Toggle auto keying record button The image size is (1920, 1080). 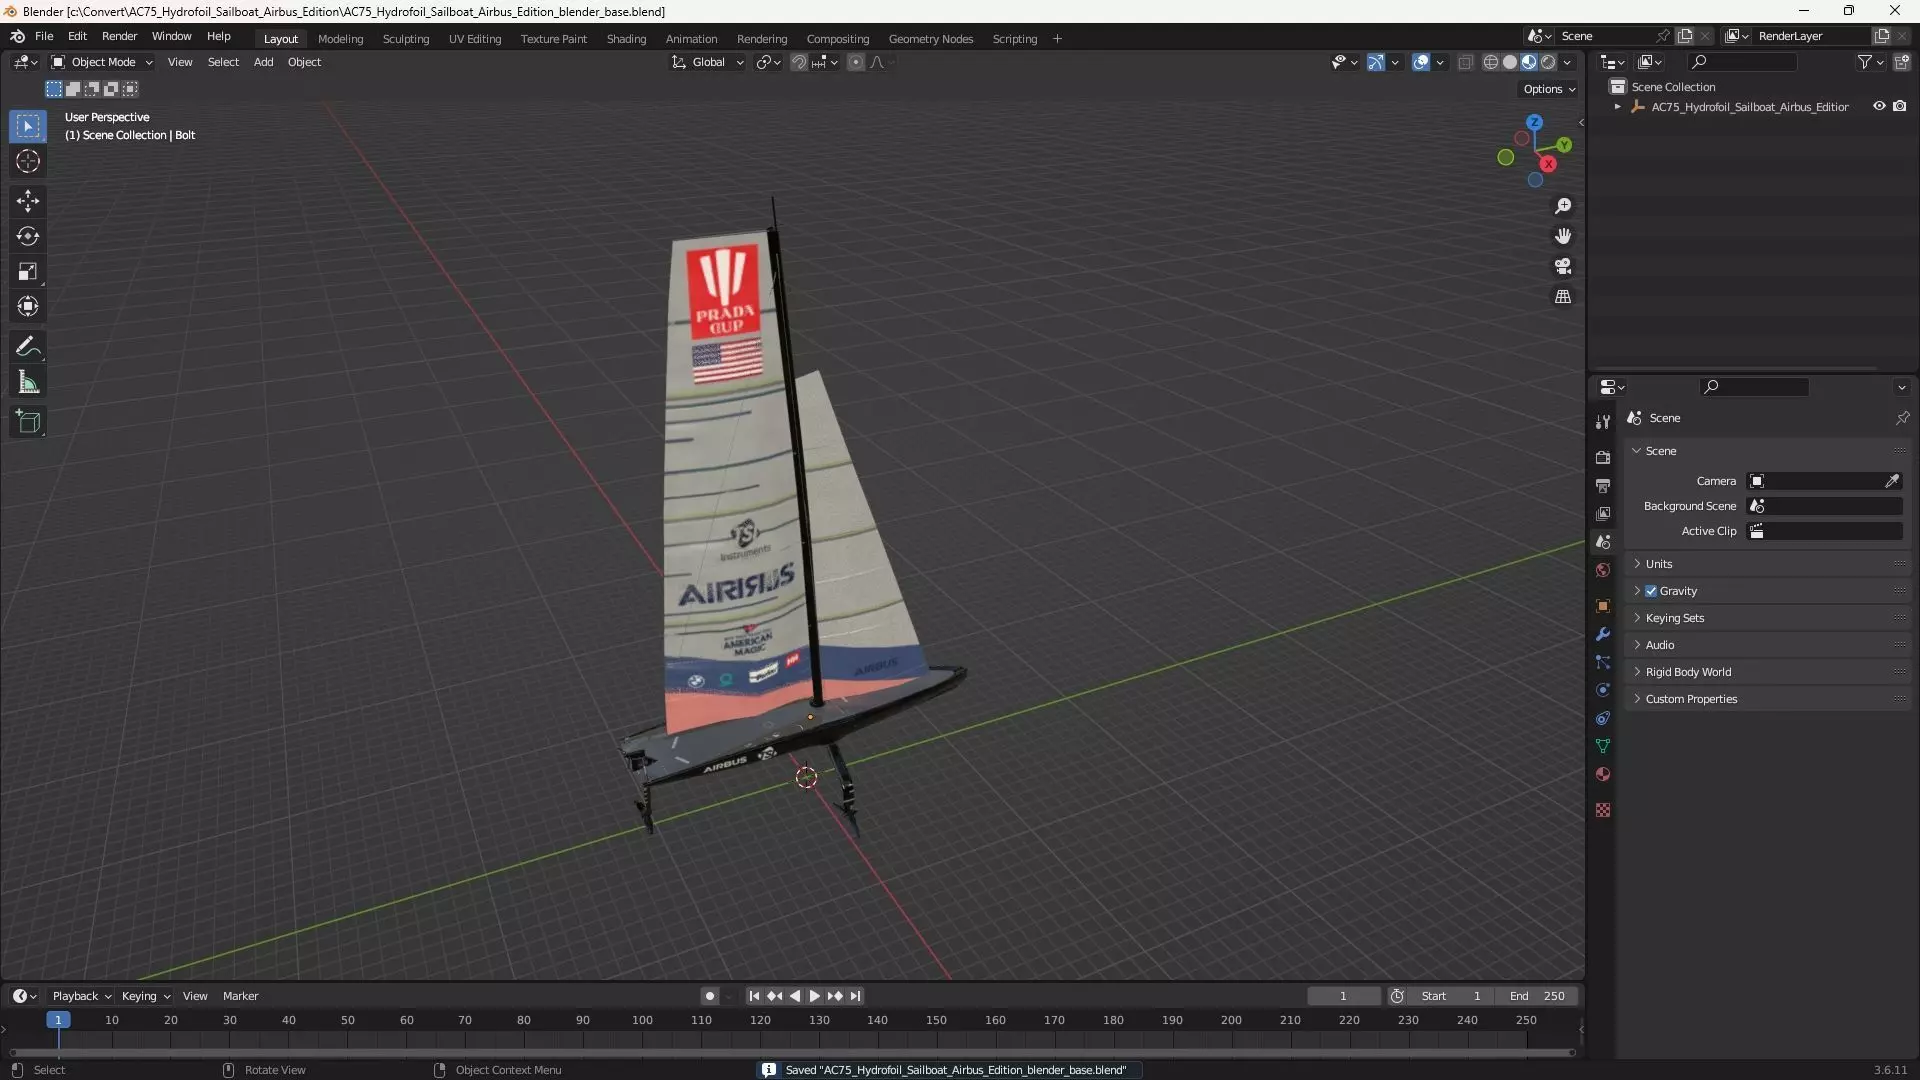click(709, 996)
